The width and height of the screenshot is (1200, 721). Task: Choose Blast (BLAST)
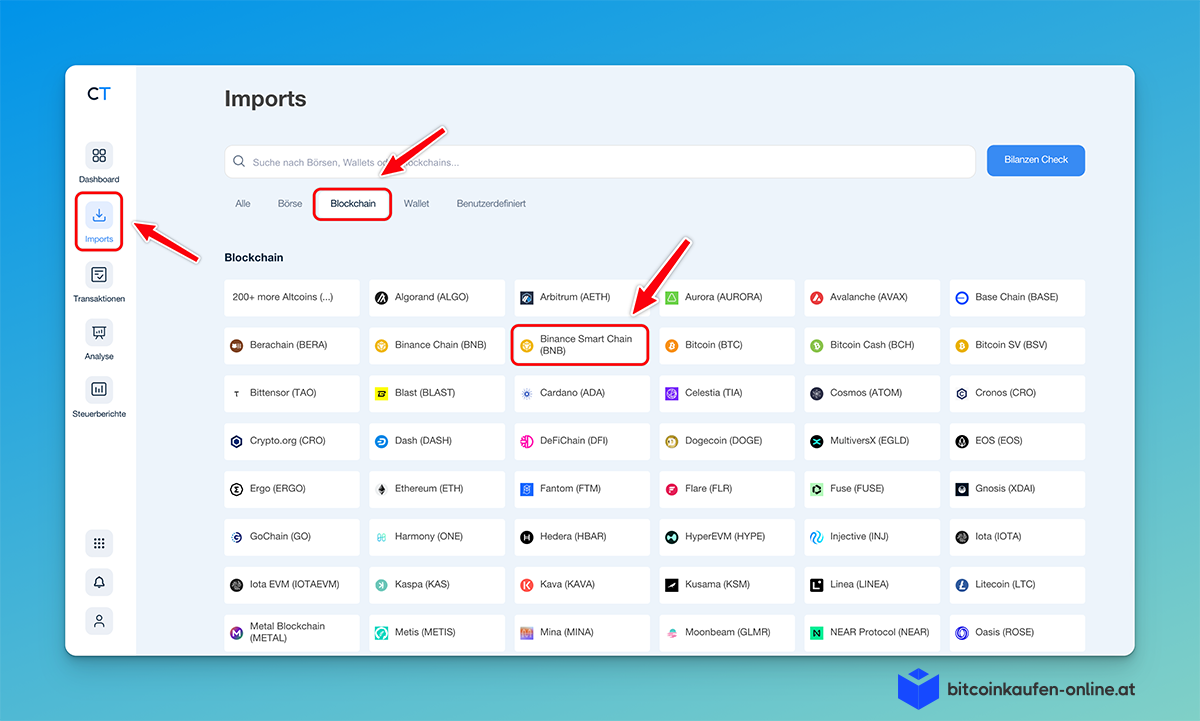[437, 393]
